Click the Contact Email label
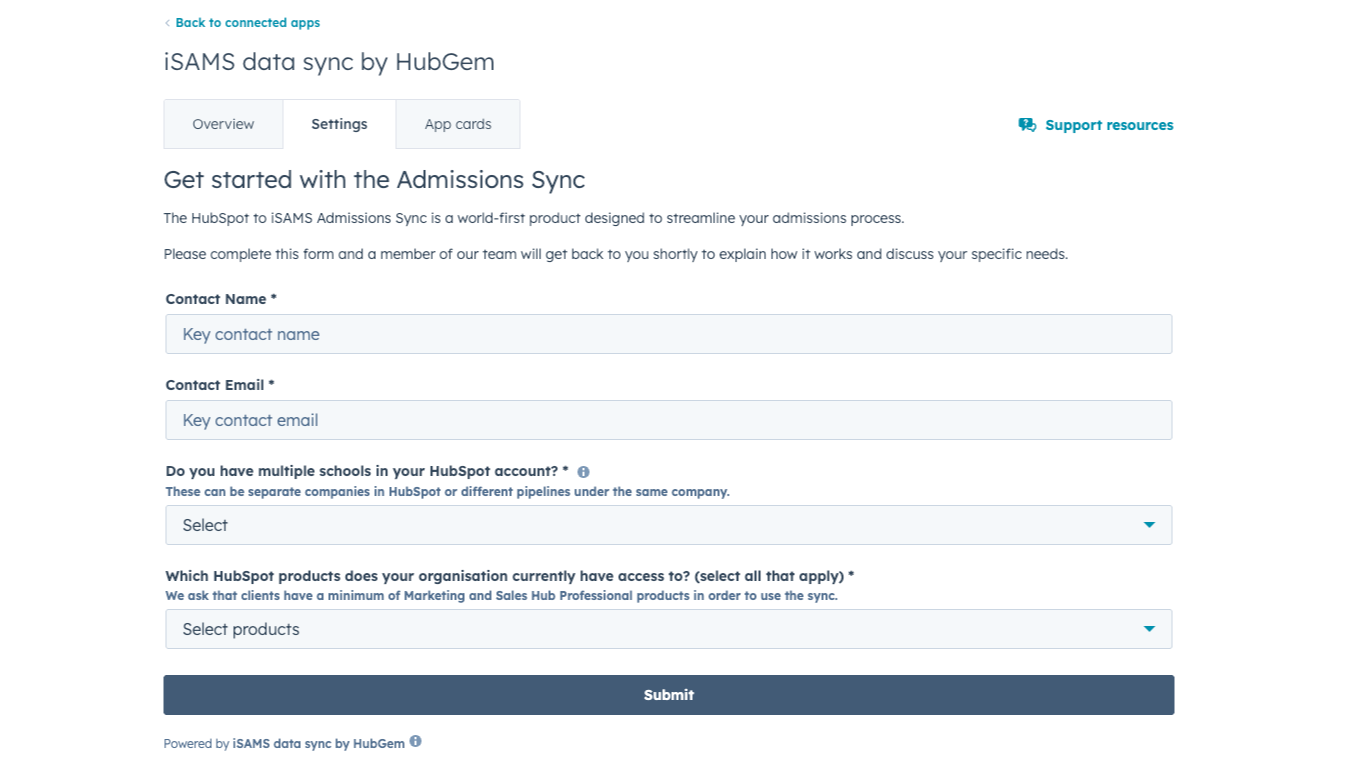This screenshot has width=1365, height=768. [x=220, y=385]
